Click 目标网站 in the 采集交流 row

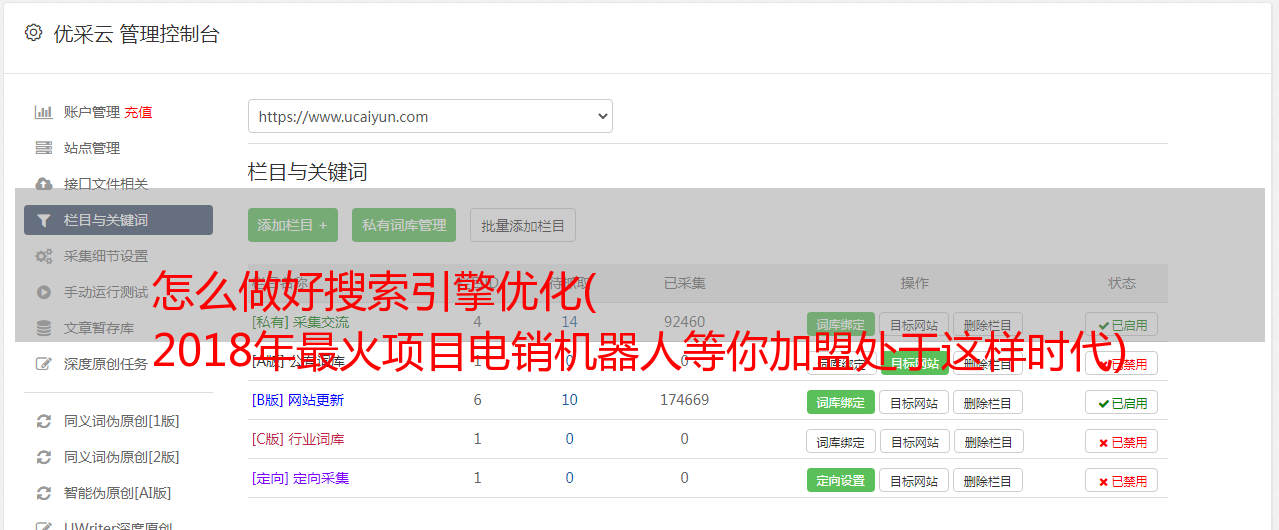(914, 324)
